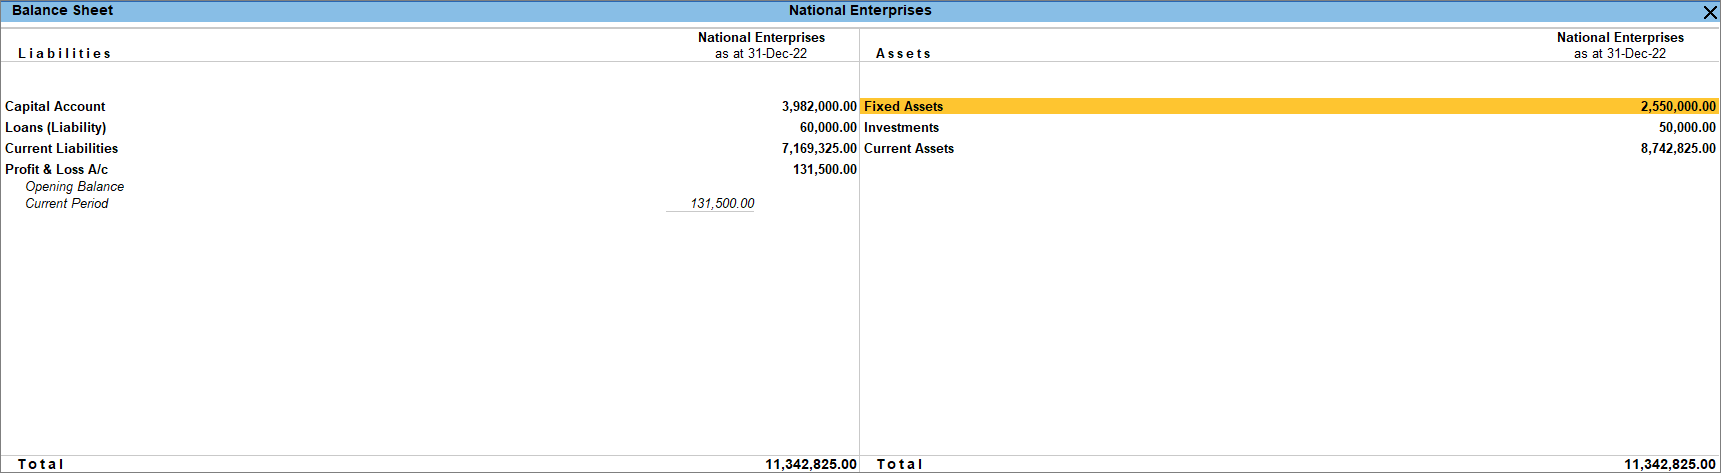Click National Enterprises above the Assets date

[x=1620, y=37]
